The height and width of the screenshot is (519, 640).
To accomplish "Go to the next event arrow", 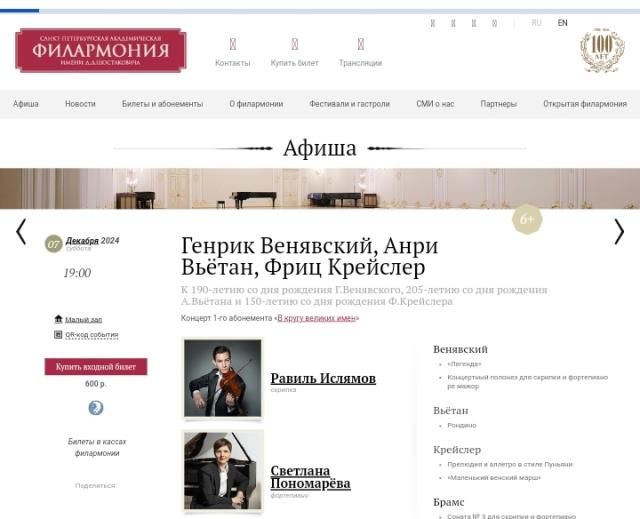I will (x=619, y=232).
